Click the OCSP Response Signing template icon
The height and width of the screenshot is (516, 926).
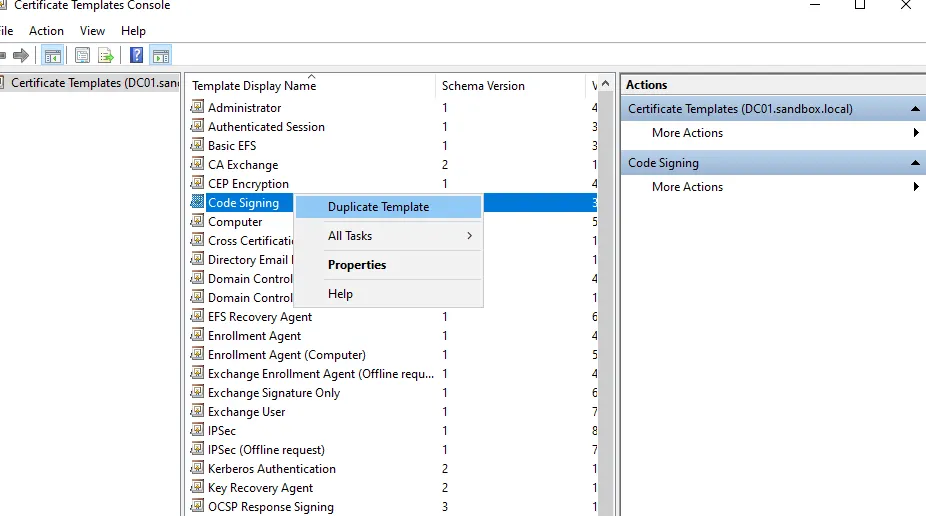[198, 507]
